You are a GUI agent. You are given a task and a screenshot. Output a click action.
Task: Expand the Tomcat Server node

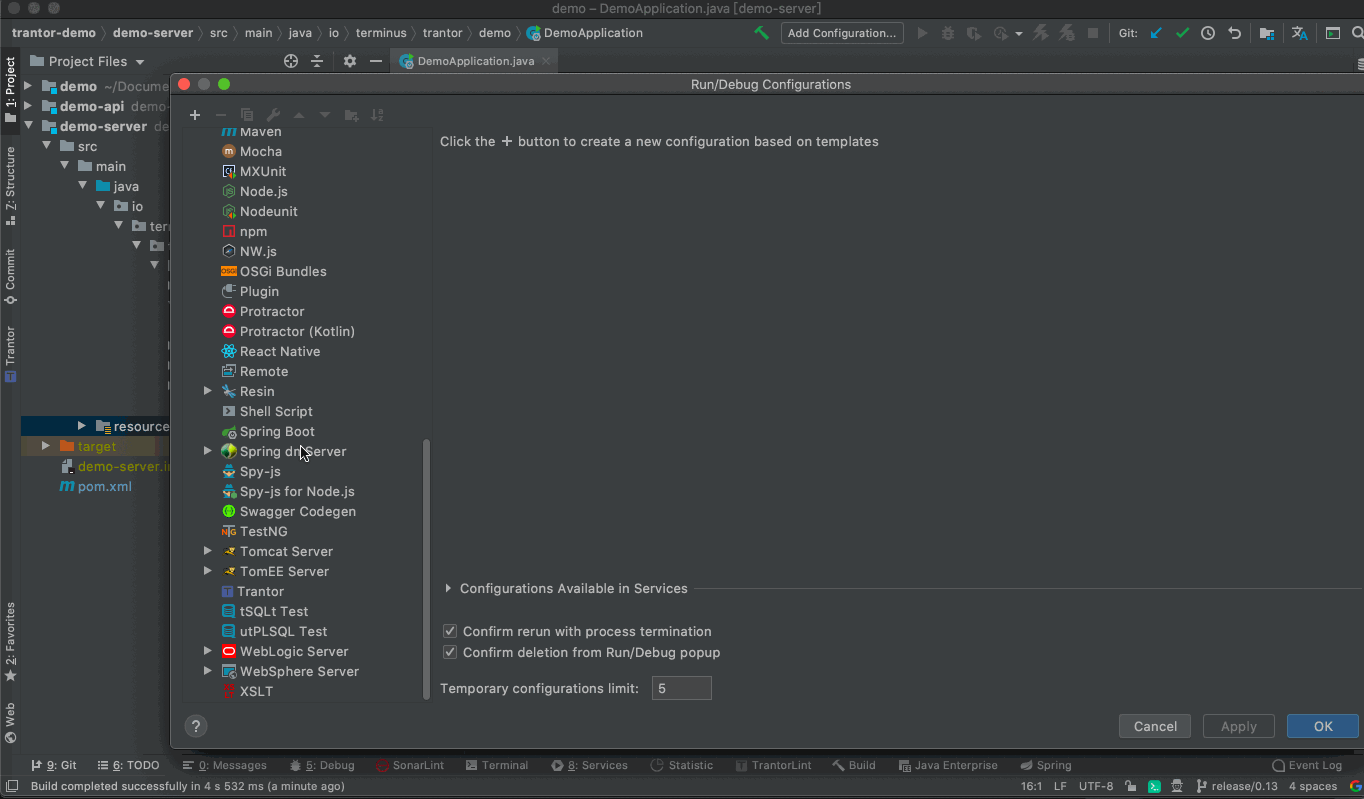pos(208,551)
